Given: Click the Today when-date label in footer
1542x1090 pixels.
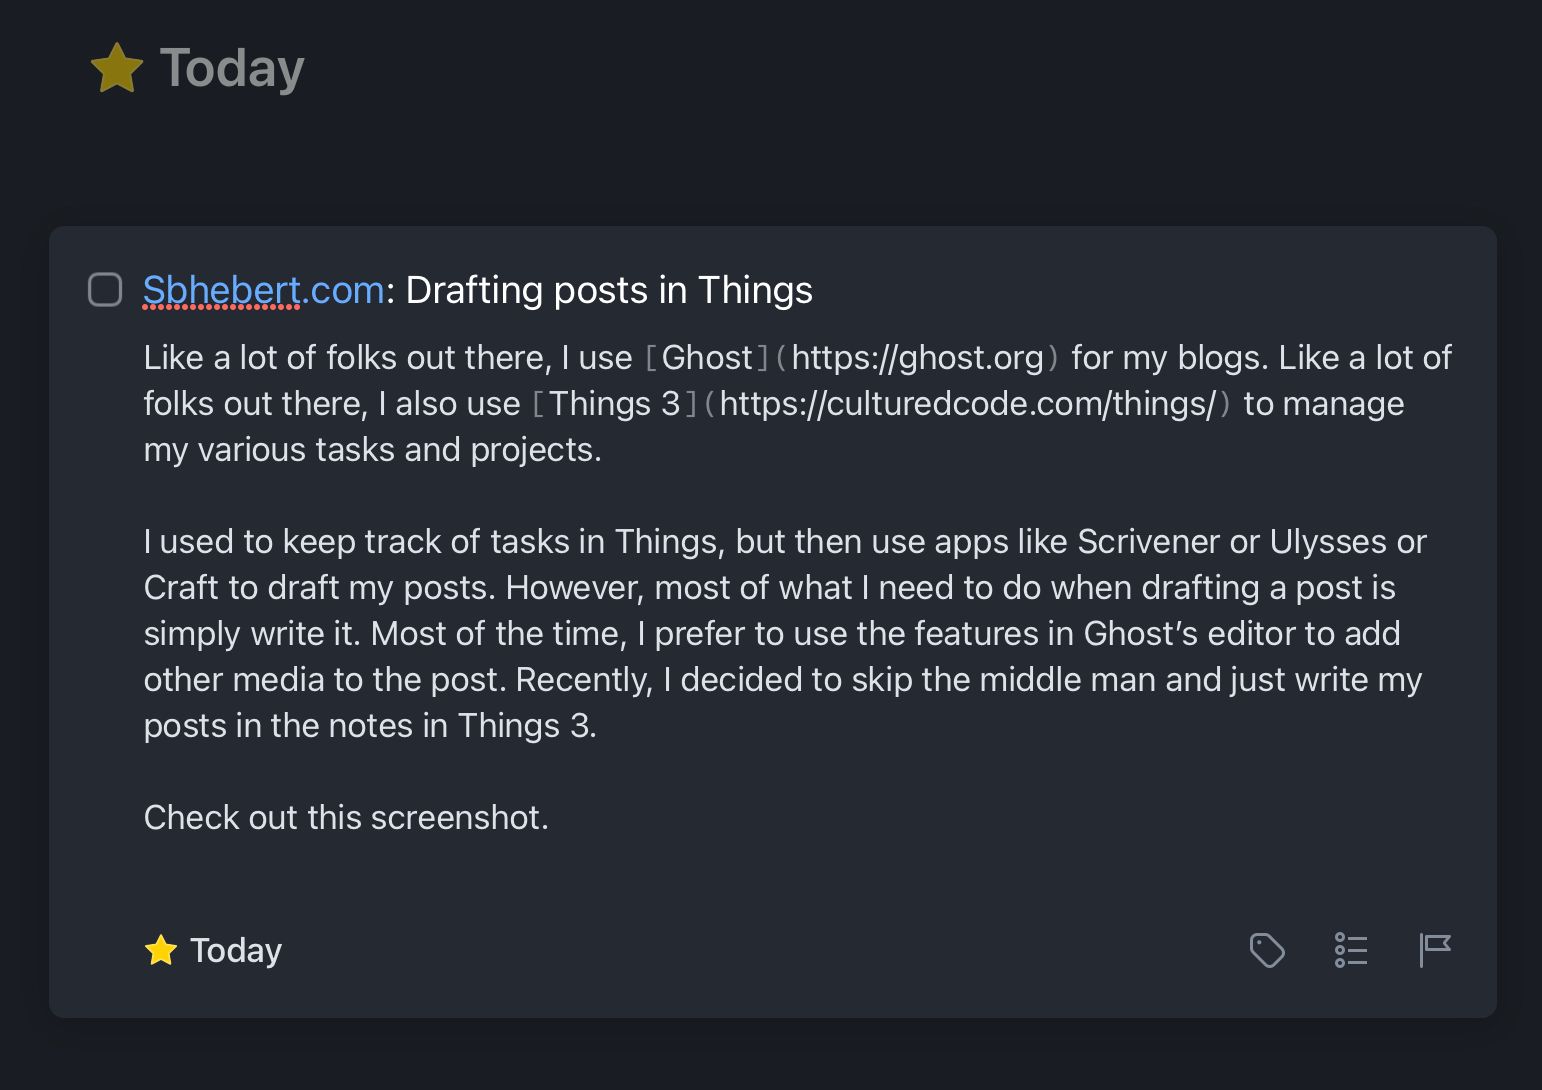Looking at the screenshot, I should (236, 950).
